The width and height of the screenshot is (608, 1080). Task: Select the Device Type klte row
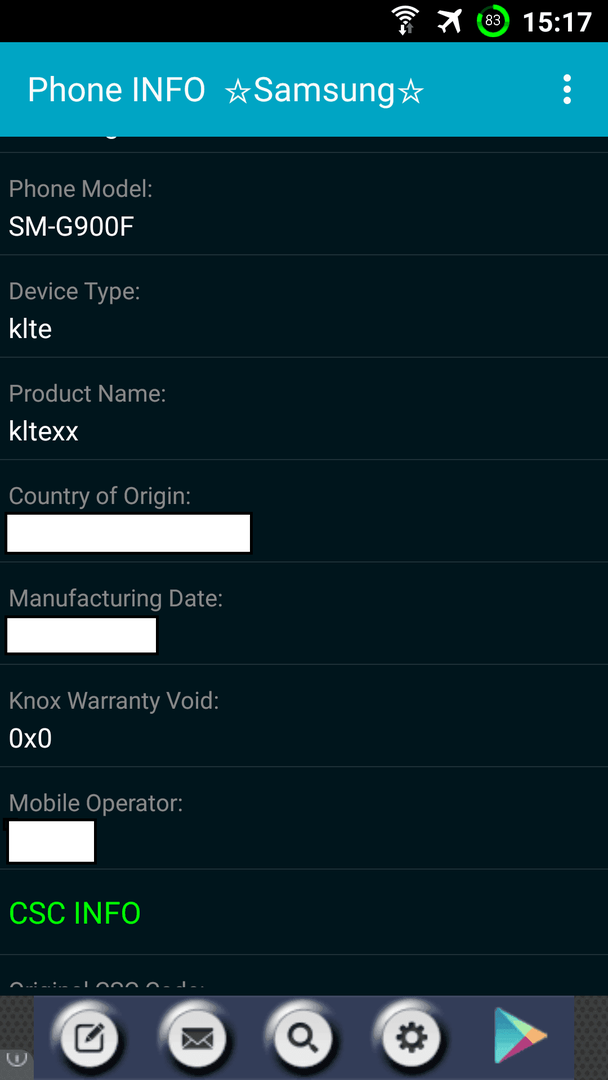tap(304, 306)
